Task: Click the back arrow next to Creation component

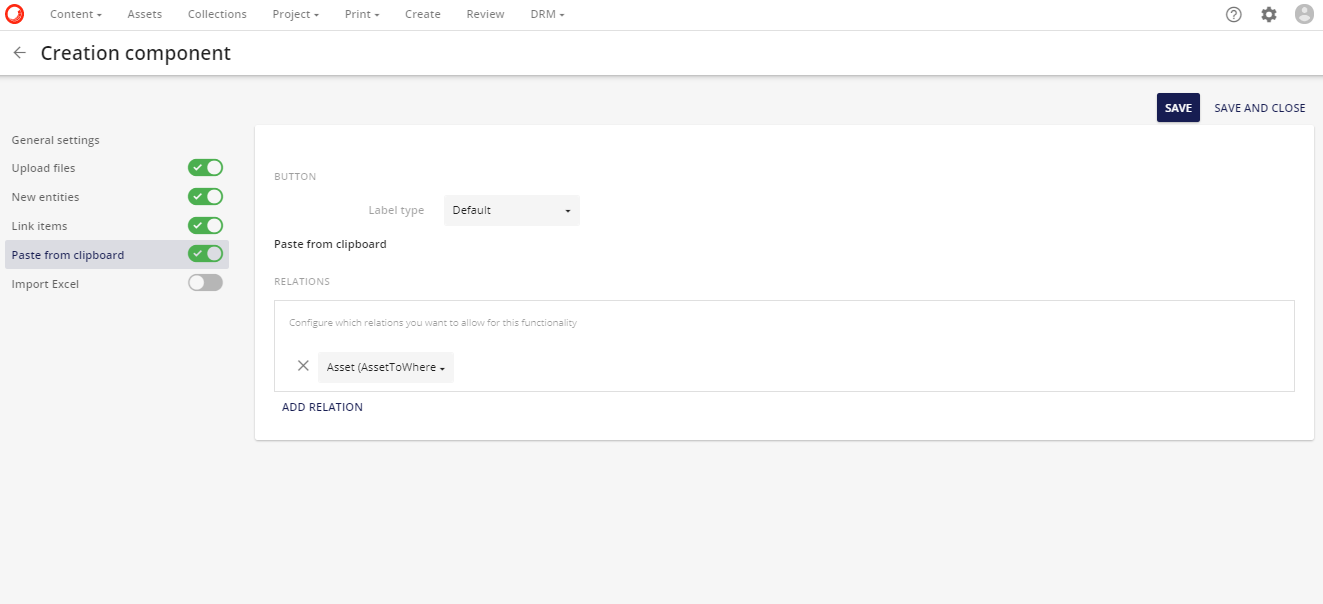Action: click(18, 52)
